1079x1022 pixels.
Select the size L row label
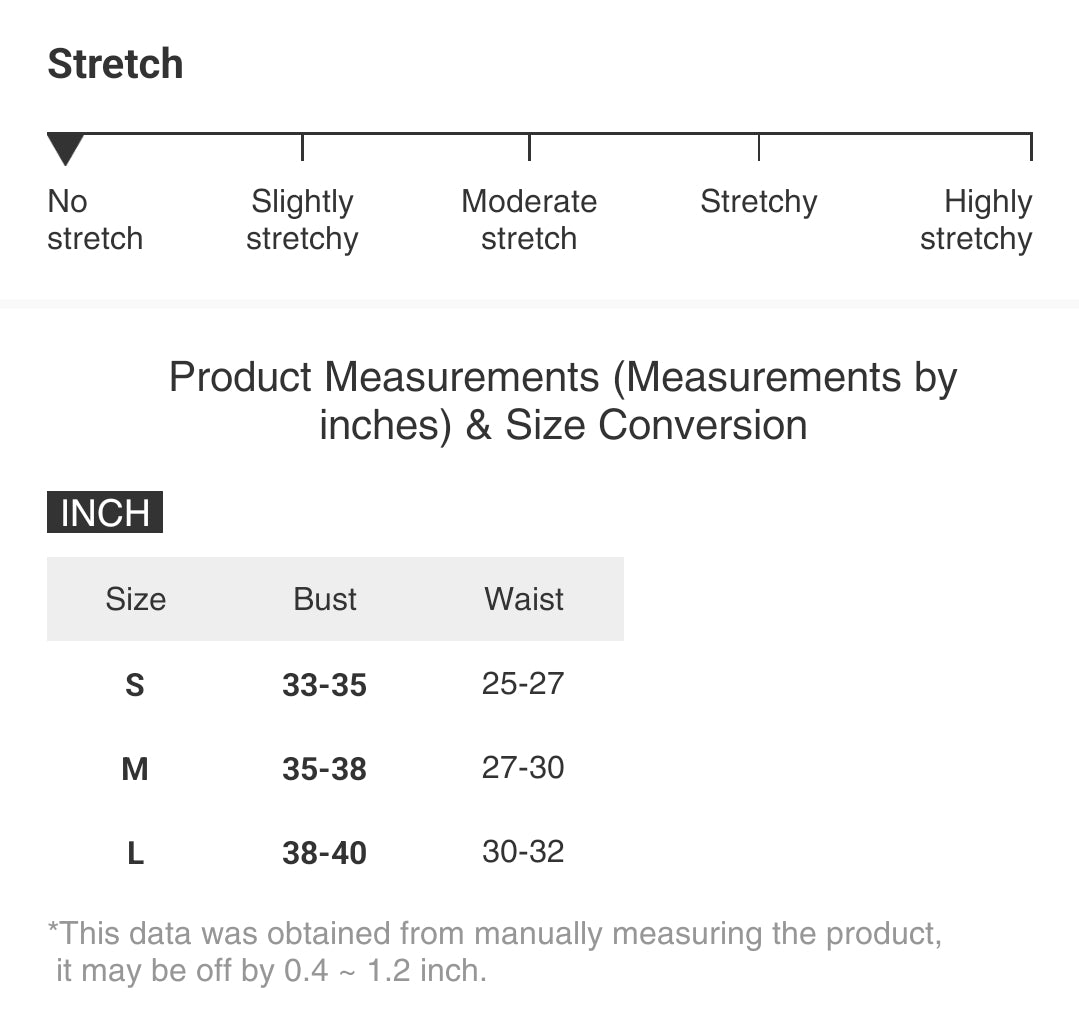tap(135, 853)
